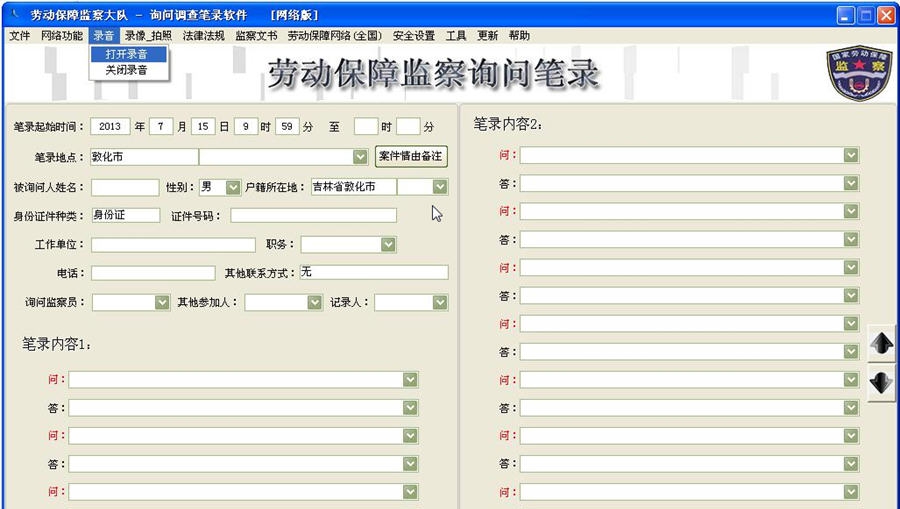Expand the 职务 position dropdown
900x509 pixels.
click(x=388, y=245)
